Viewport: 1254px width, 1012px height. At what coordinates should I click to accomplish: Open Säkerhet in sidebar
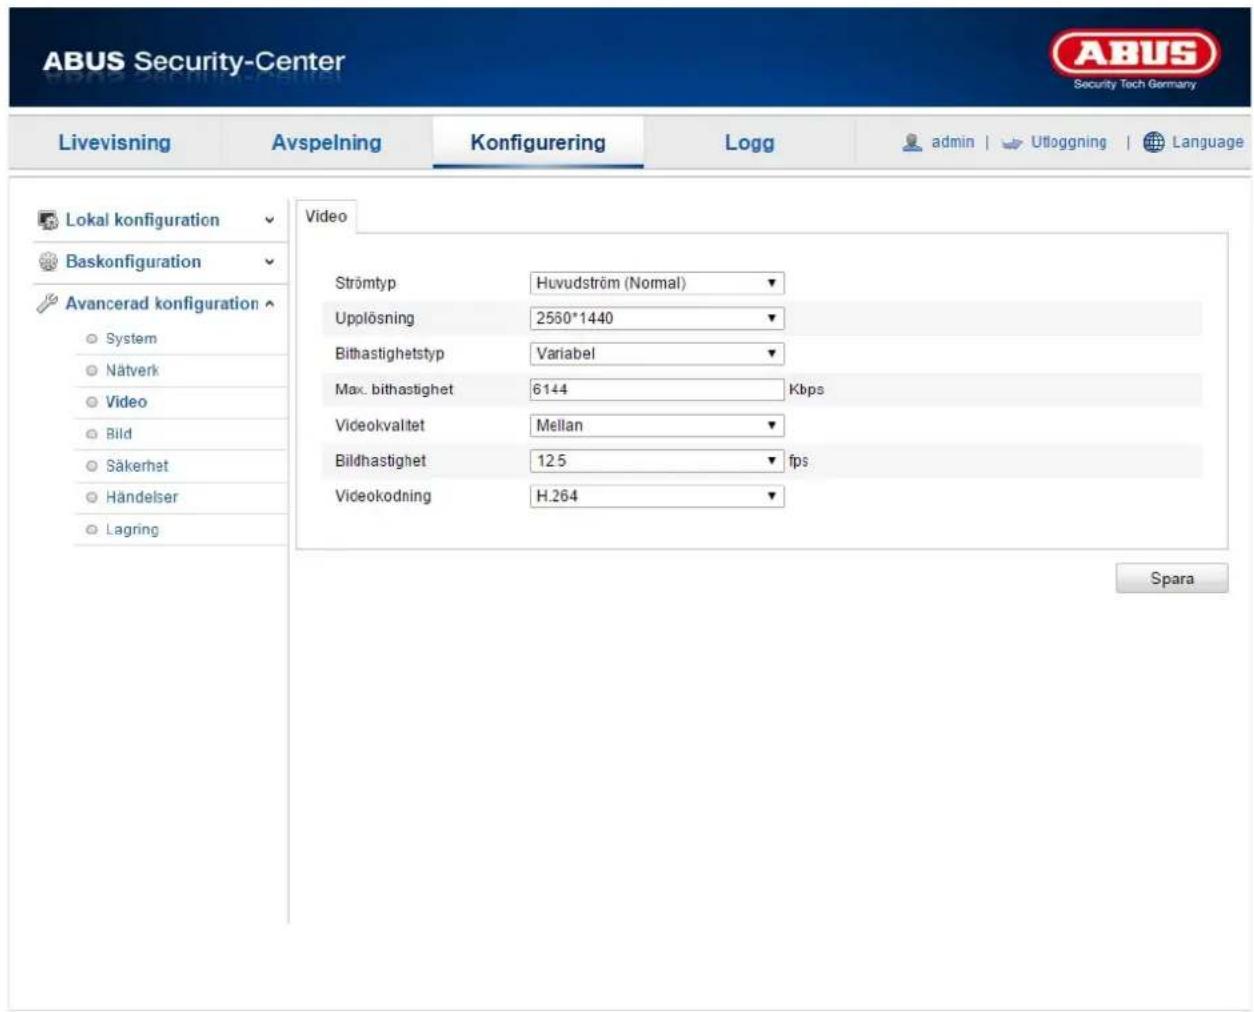tap(137, 466)
